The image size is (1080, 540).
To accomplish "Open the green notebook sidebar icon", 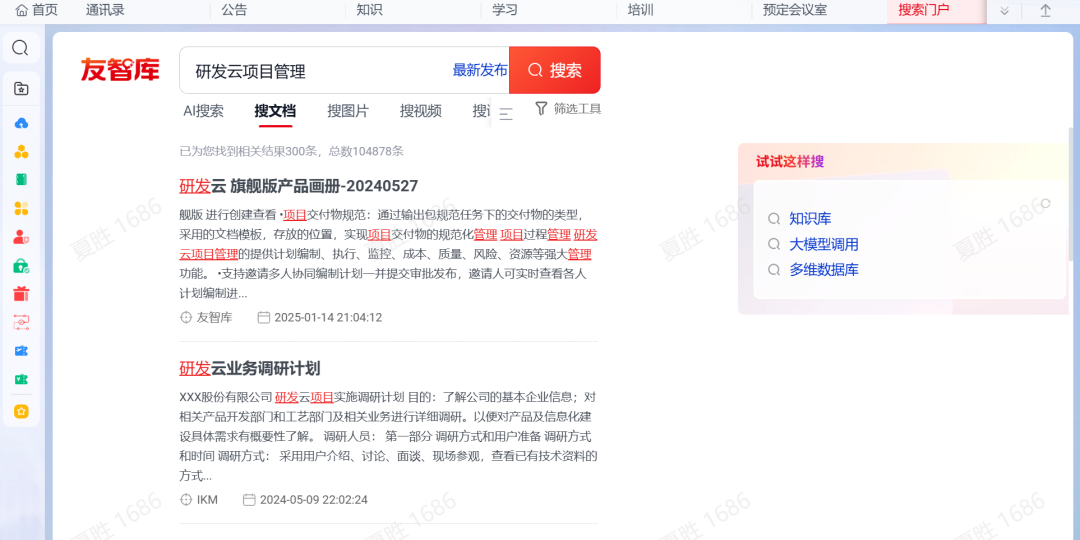I will pyautogui.click(x=21, y=179).
